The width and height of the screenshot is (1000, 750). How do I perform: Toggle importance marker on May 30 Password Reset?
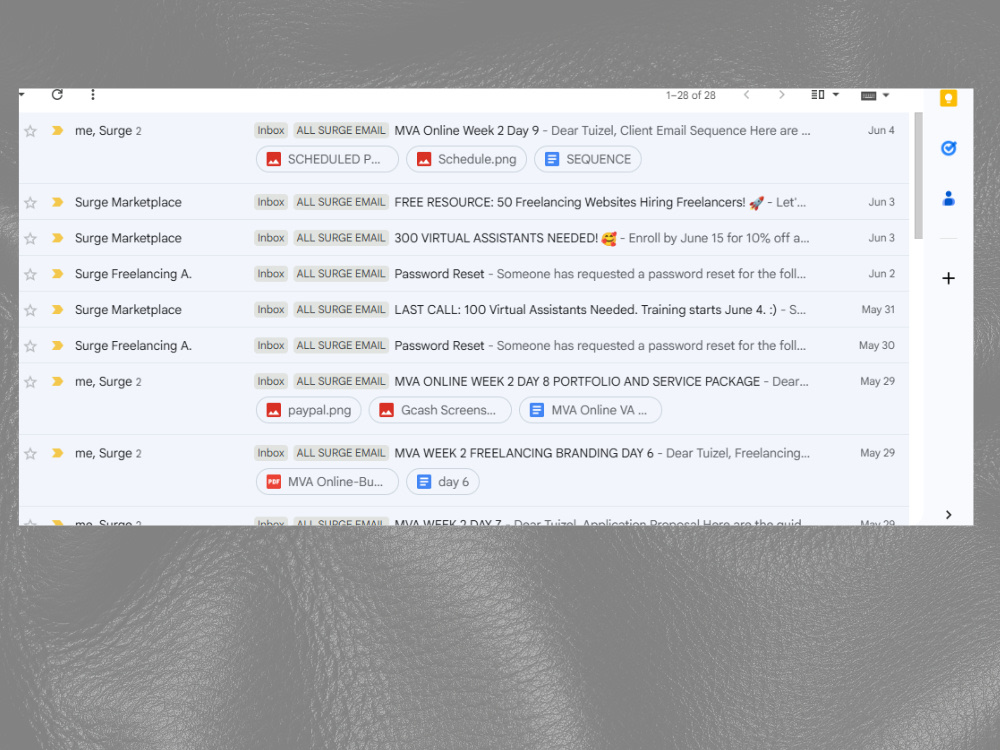(x=57, y=345)
